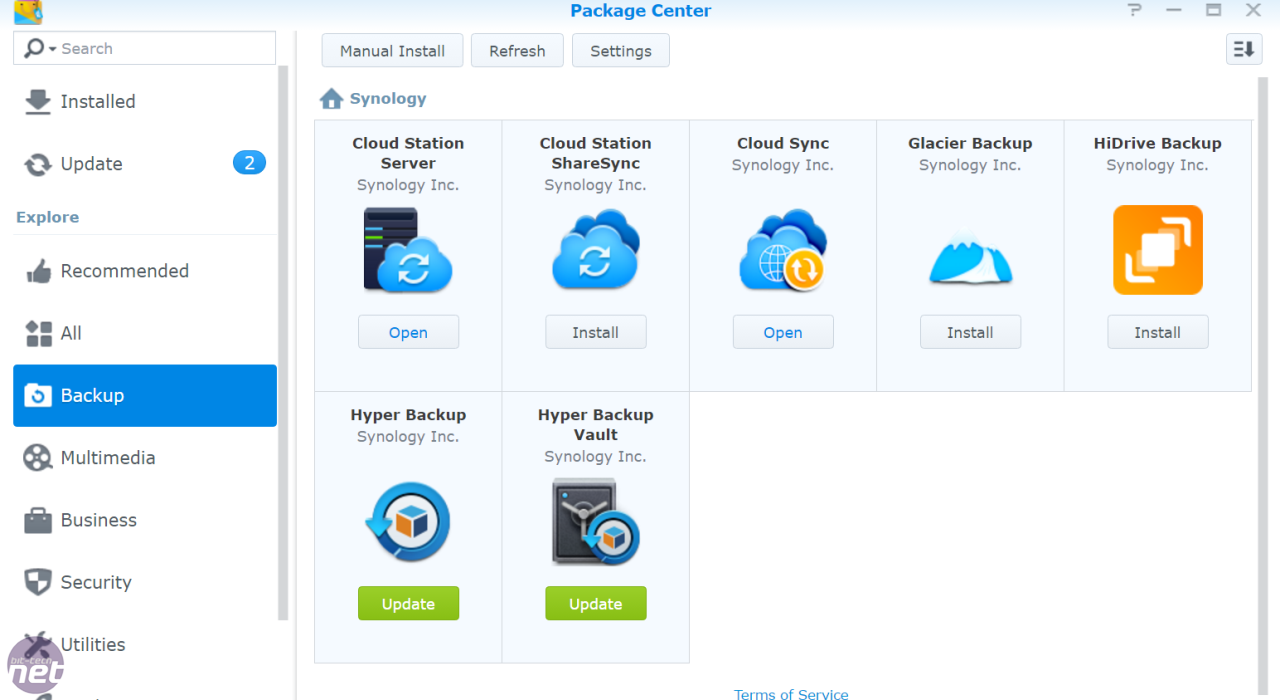Screen dimensions: 1280x700
Task: Click the Cloud Station Server title text
Action: pyautogui.click(x=408, y=153)
